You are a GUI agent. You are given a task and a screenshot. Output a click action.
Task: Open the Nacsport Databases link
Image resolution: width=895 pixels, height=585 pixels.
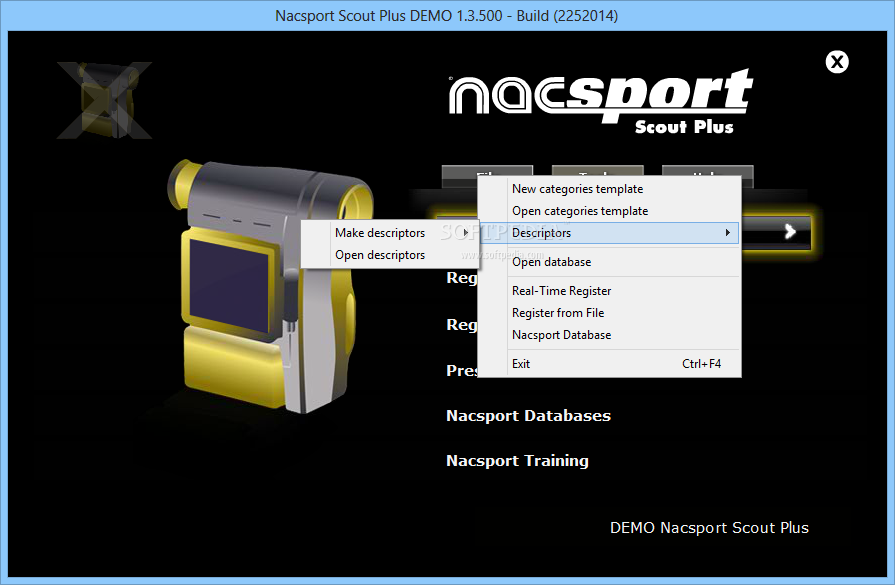528,415
